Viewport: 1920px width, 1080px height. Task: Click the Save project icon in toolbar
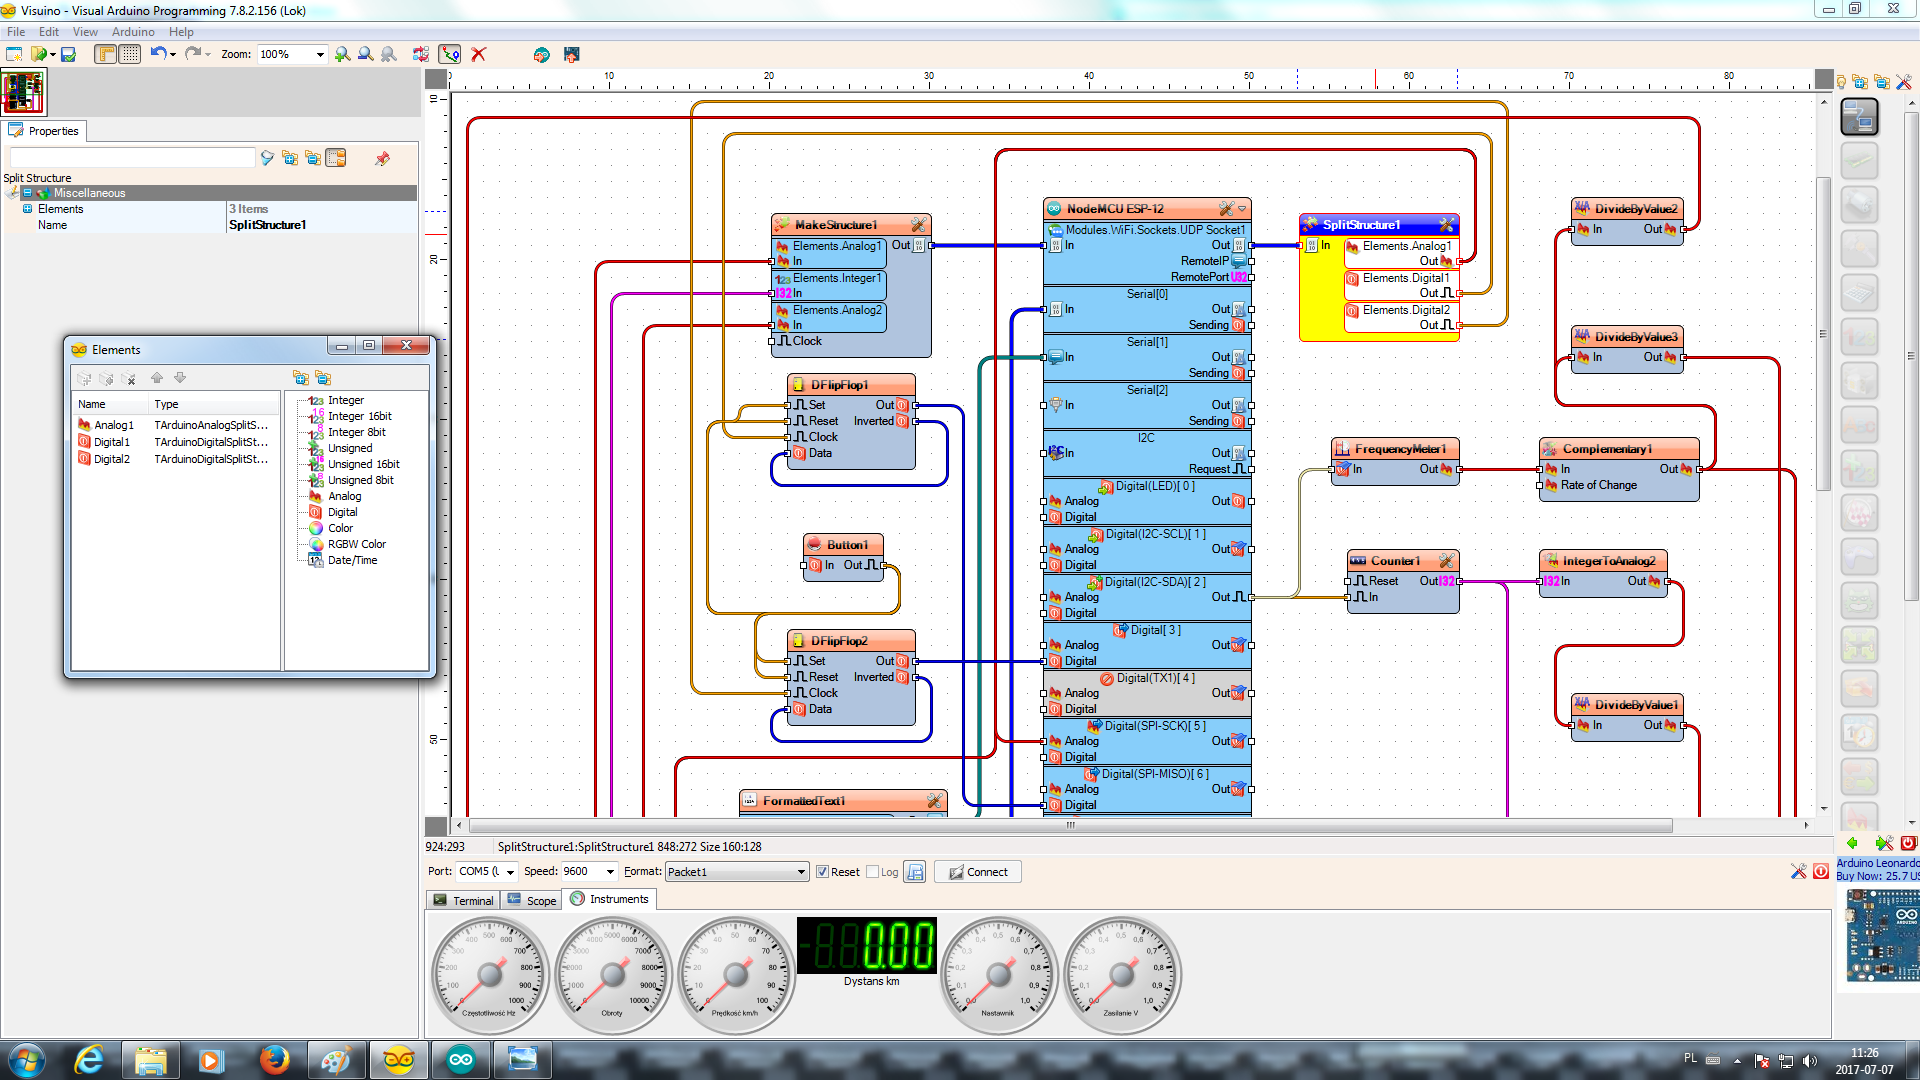point(69,54)
